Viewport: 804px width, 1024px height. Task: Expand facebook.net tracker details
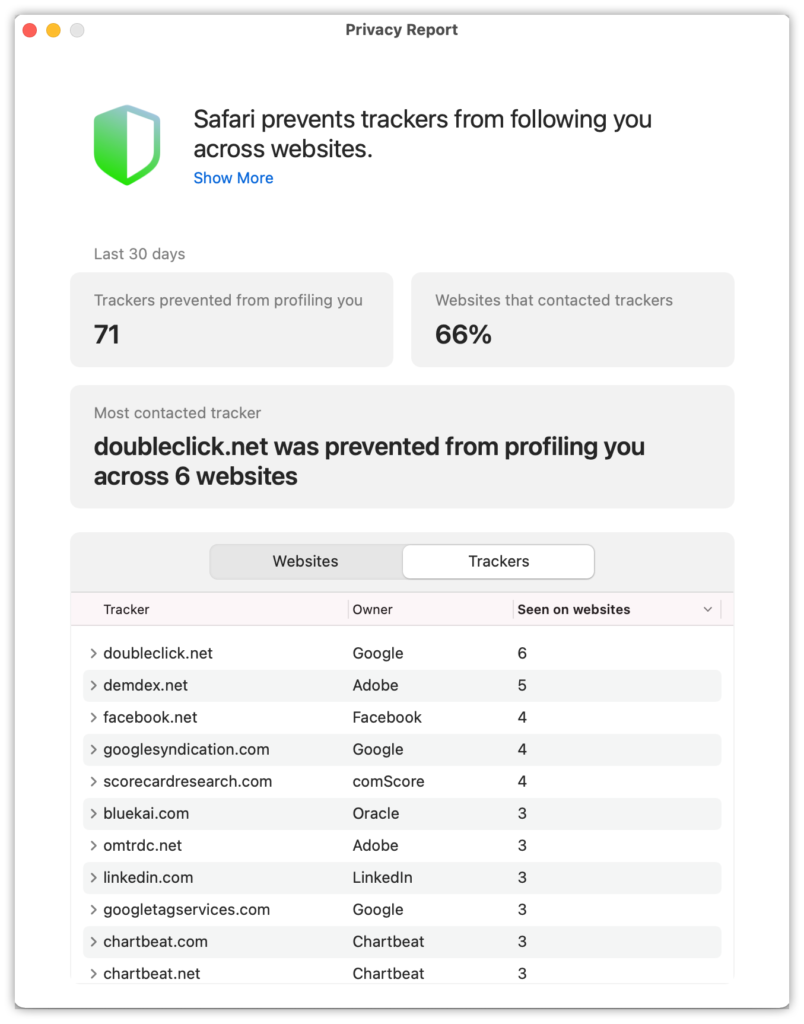click(93, 717)
